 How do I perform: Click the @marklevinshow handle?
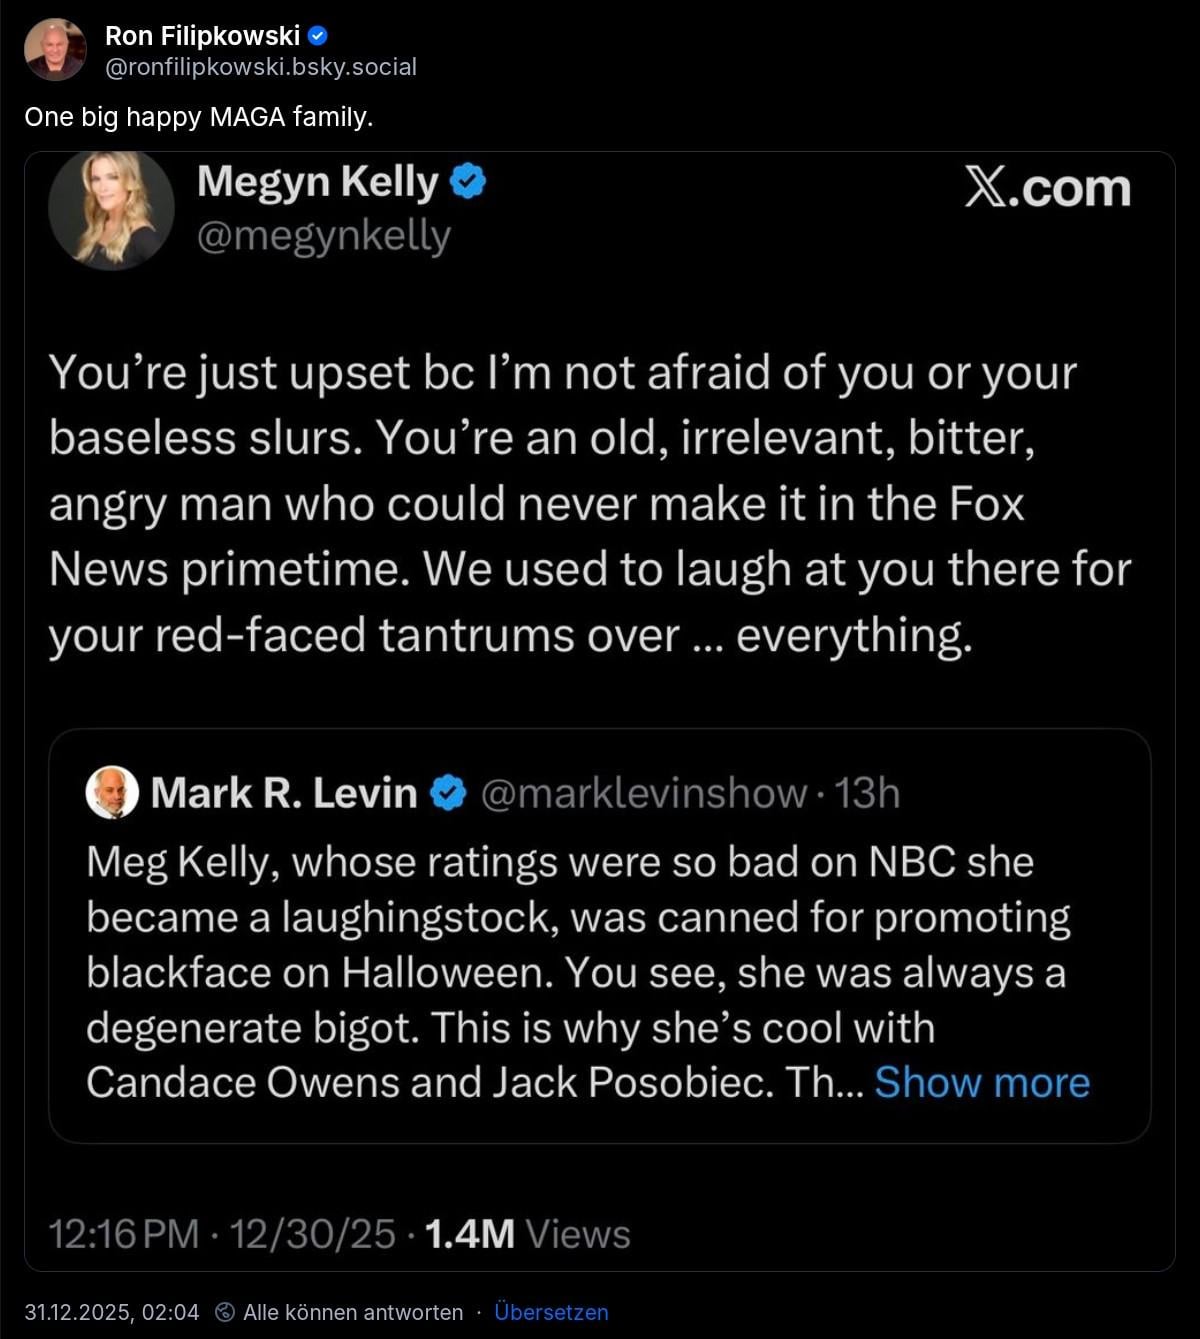[x=643, y=793]
